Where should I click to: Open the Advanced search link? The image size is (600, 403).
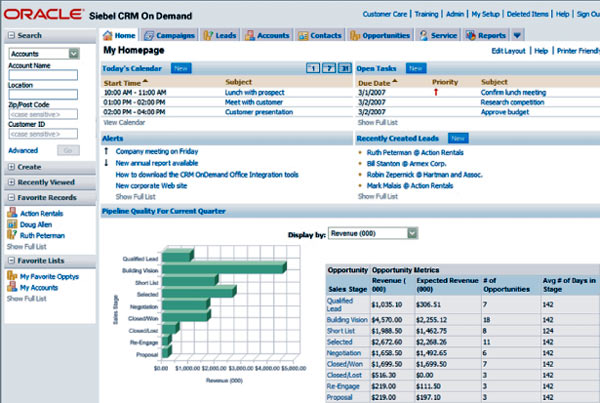pos(23,150)
